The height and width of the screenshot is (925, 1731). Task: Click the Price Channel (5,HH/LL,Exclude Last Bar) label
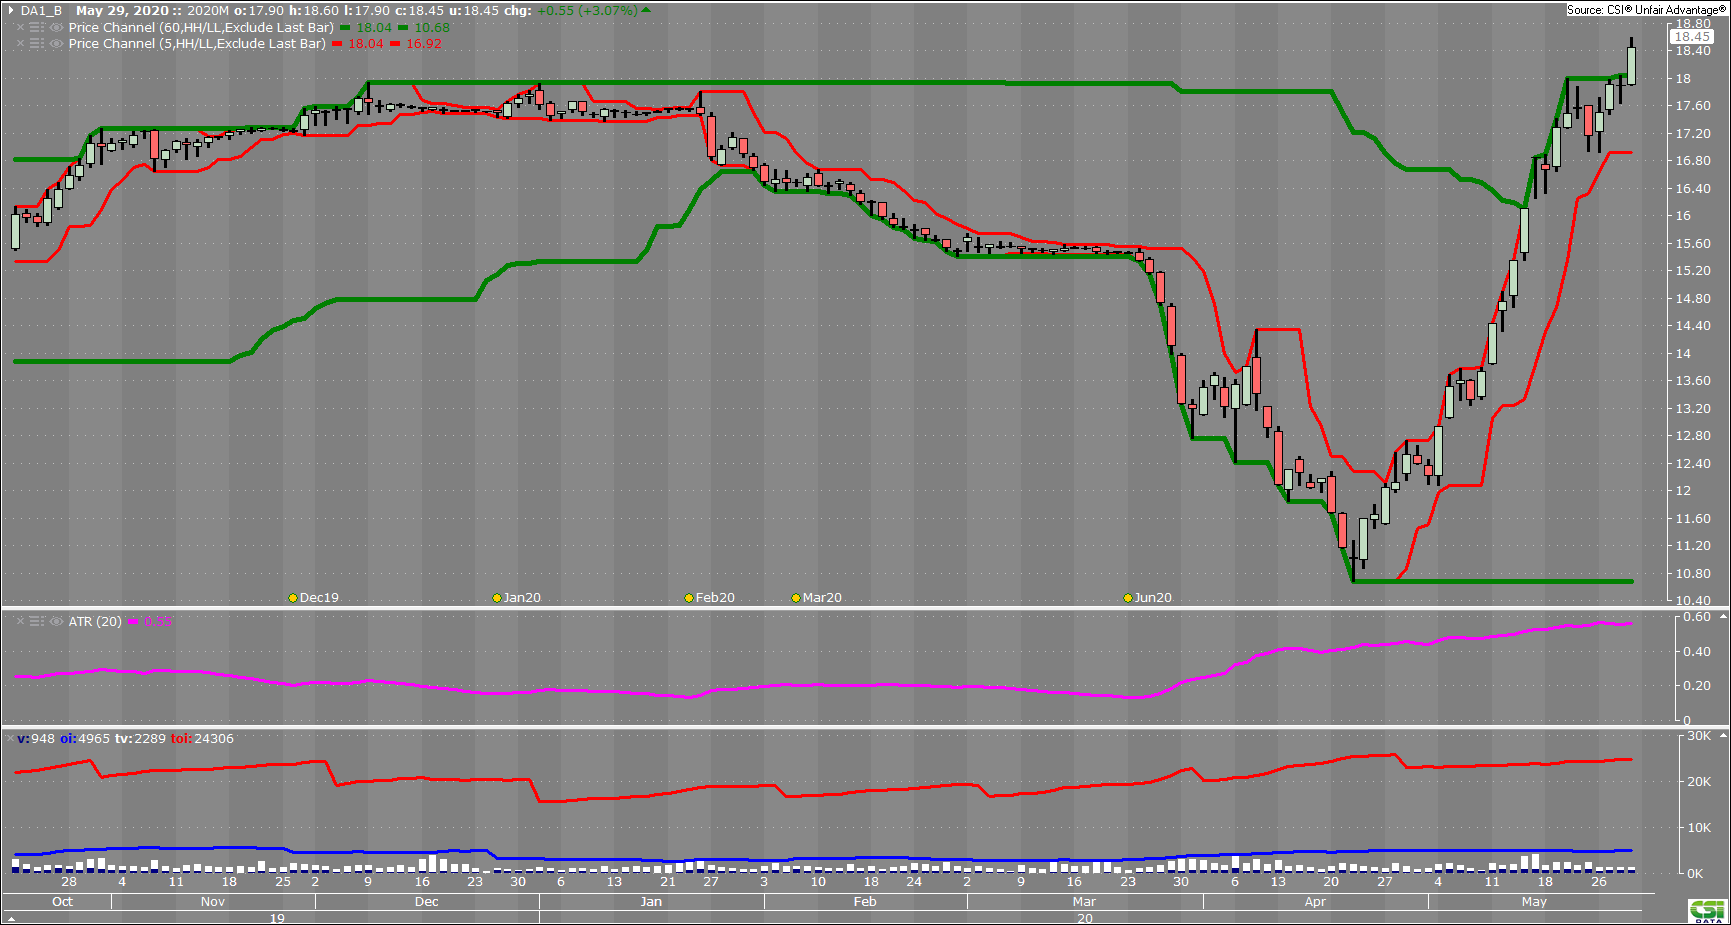197,44
